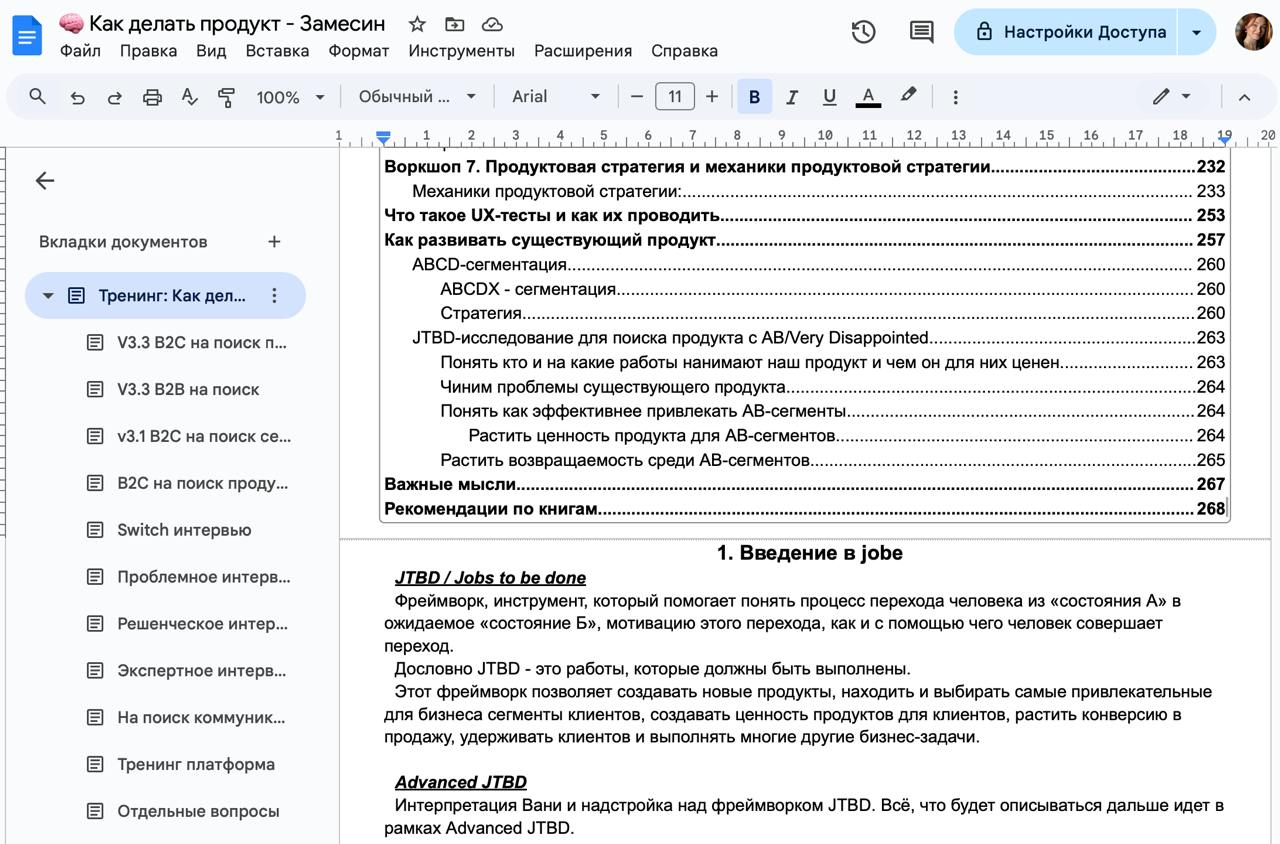Toggle italic formatting
The width and height of the screenshot is (1280, 844).
tap(791, 97)
